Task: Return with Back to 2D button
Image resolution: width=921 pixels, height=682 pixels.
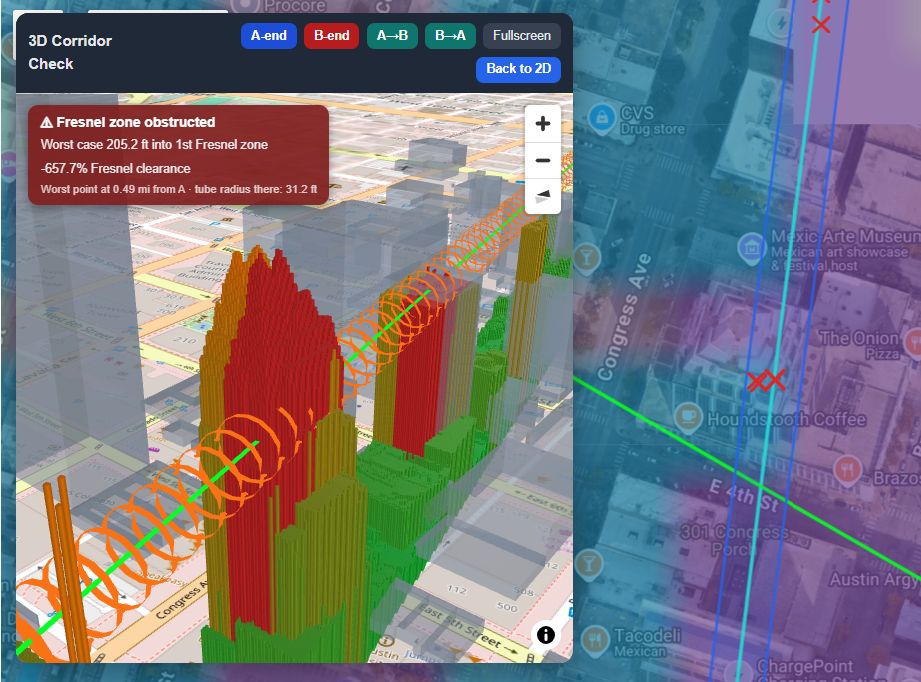Action: 518,69
